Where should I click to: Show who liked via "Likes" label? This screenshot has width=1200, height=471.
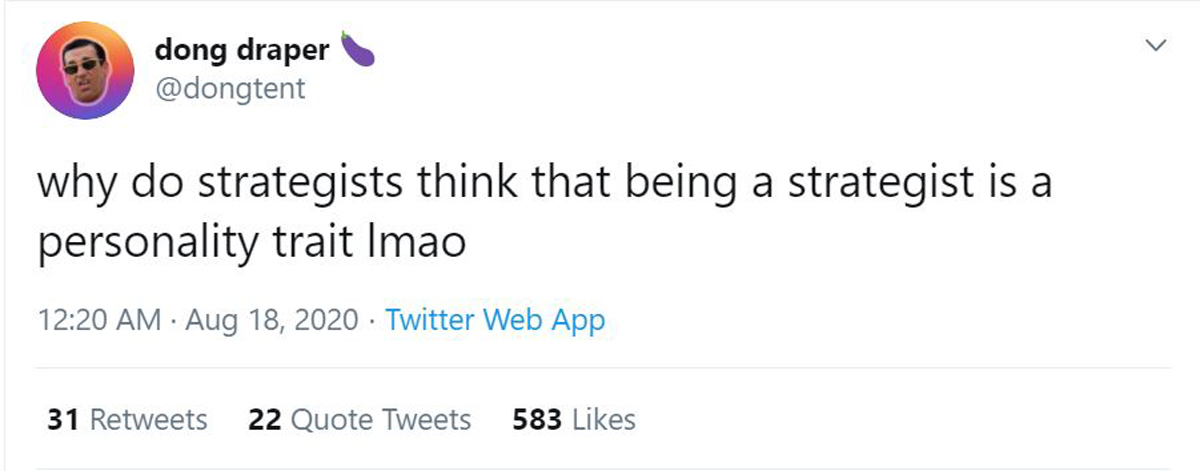click(603, 419)
